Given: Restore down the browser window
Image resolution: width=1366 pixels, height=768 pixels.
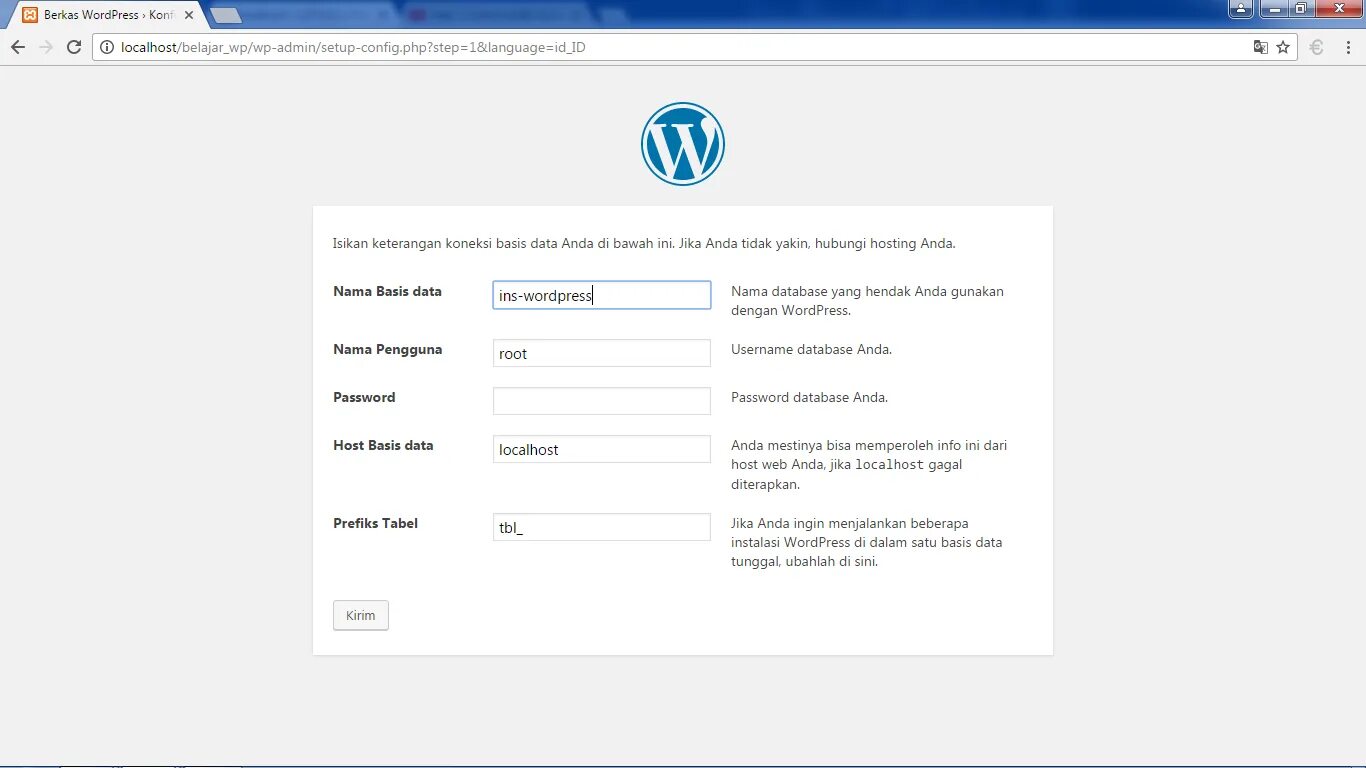Looking at the screenshot, I should (x=1301, y=9).
